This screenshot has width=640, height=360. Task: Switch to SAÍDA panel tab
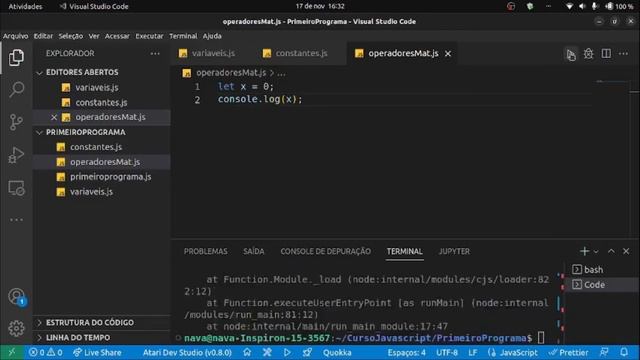tap(253, 251)
